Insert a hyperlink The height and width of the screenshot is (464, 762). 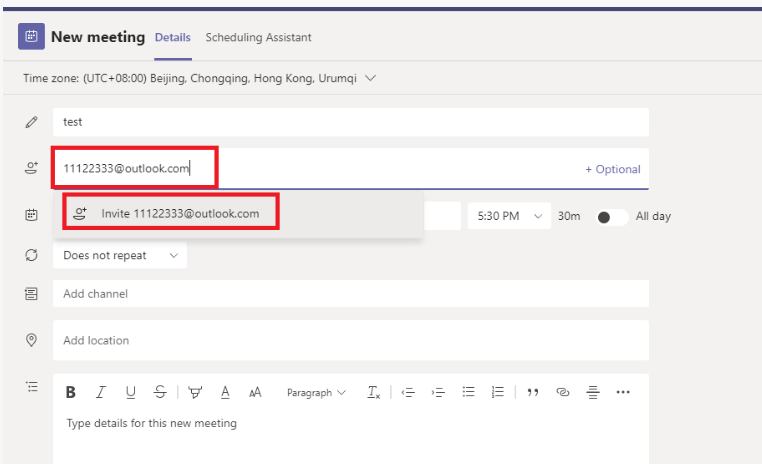click(563, 392)
